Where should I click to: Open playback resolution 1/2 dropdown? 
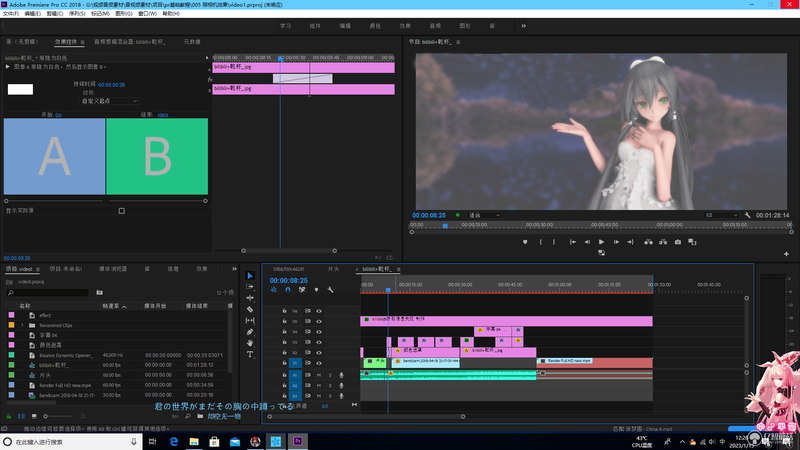(721, 215)
